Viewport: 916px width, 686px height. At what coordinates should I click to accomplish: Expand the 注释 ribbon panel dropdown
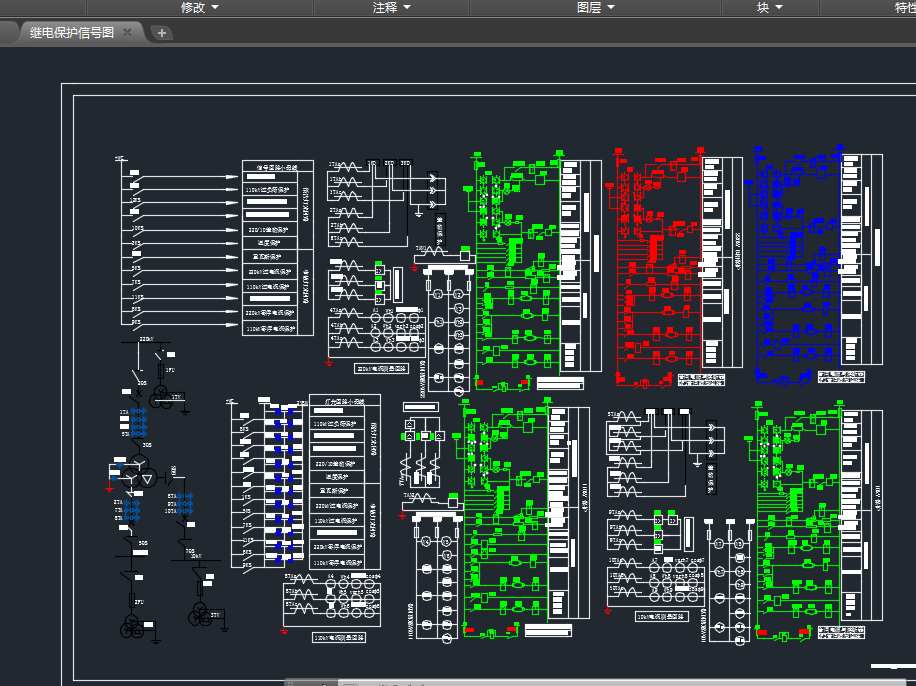tap(391, 8)
